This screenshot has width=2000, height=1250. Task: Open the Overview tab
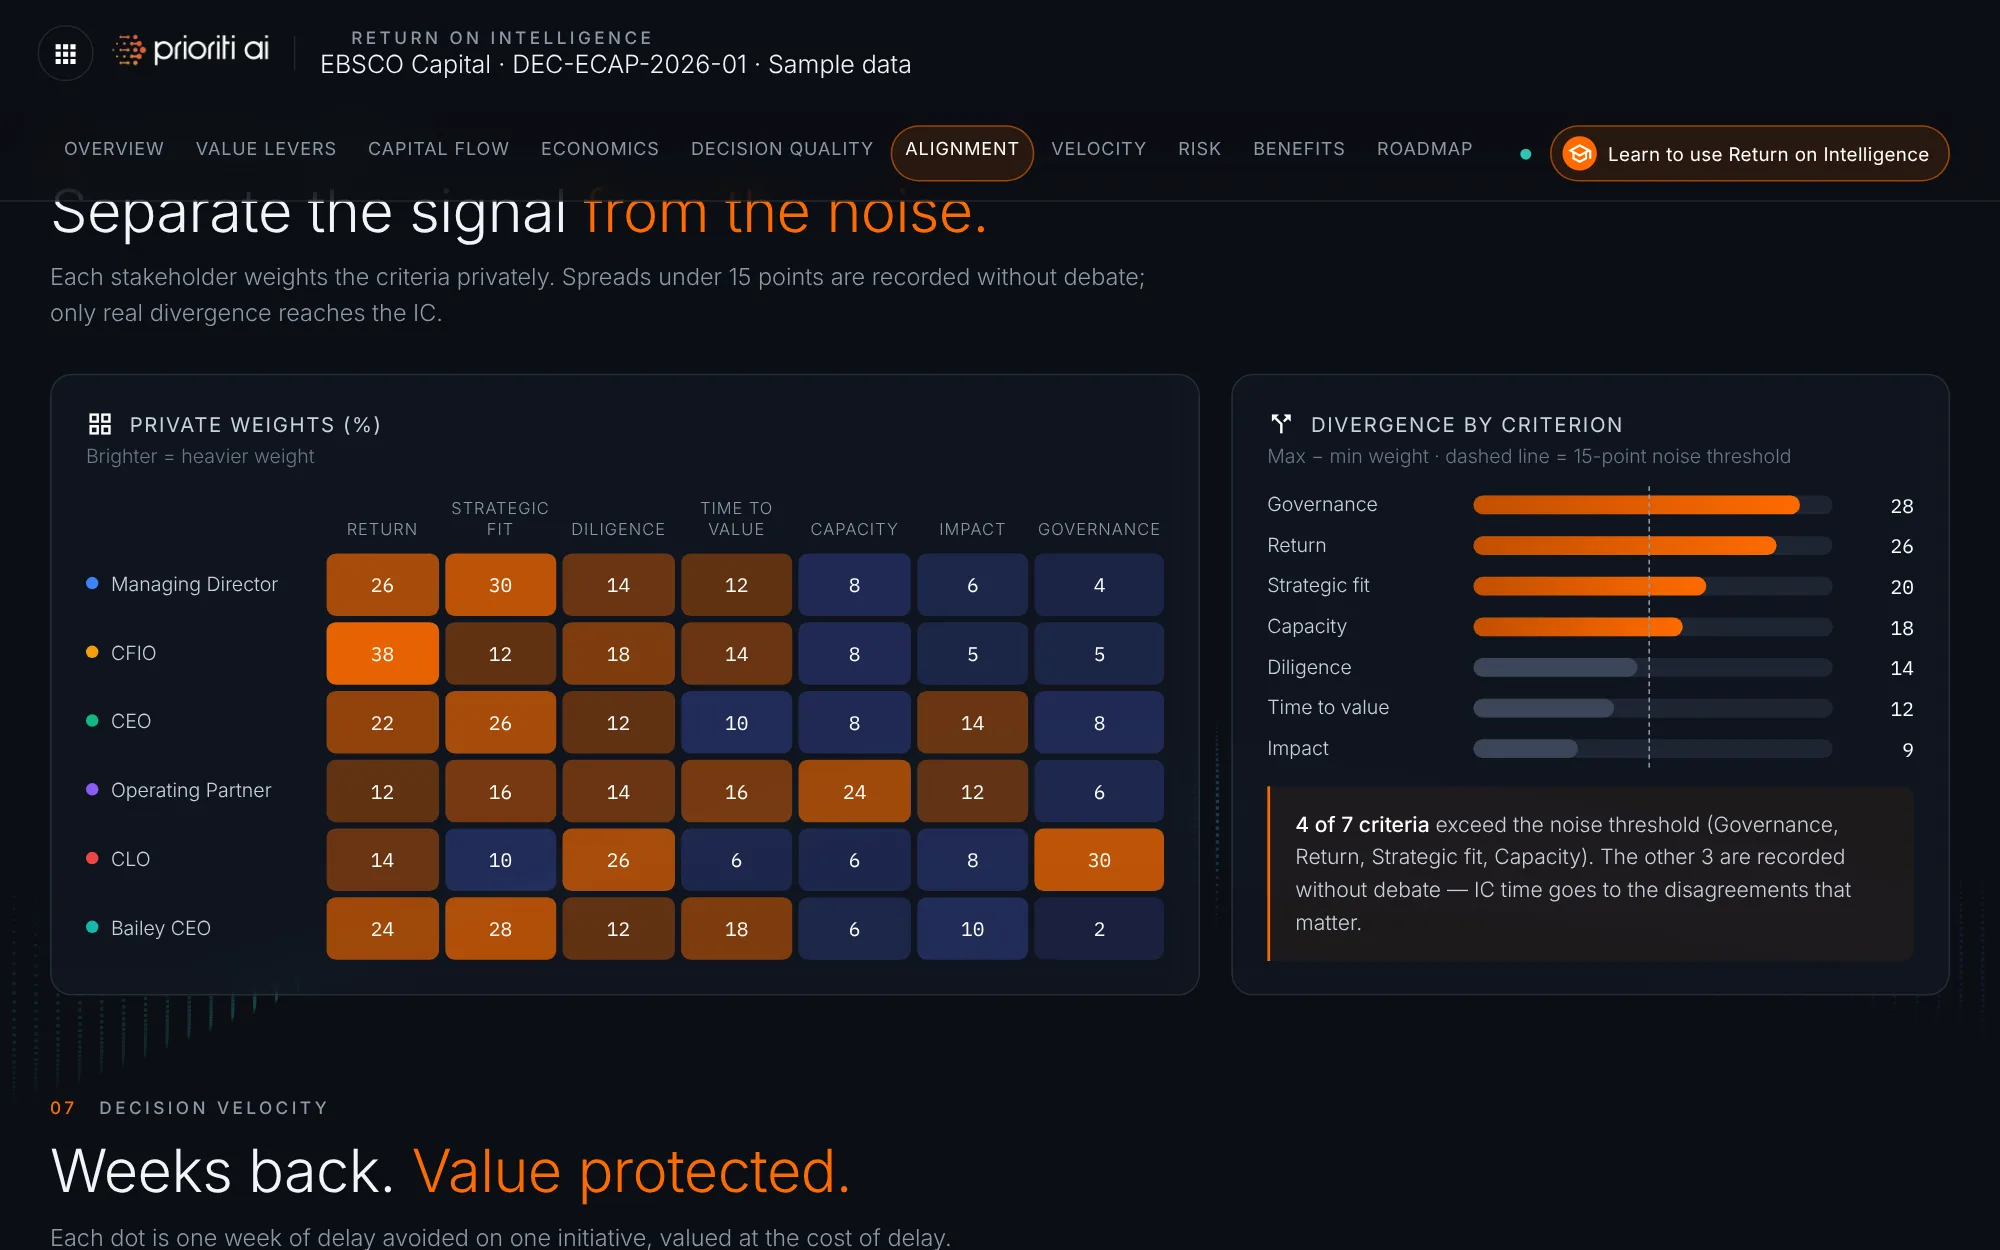click(114, 149)
